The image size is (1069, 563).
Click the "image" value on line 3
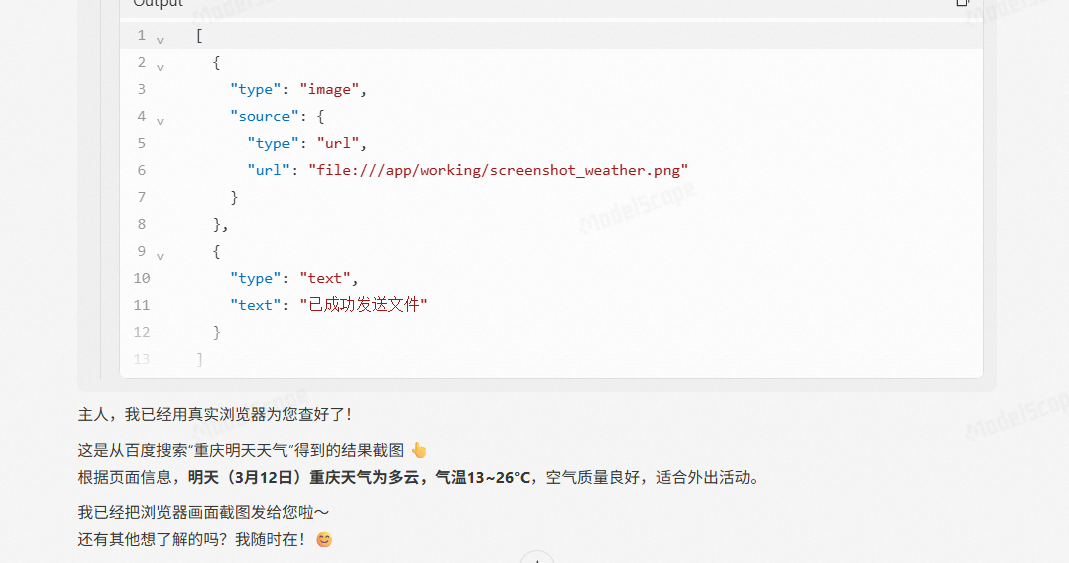pyautogui.click(x=329, y=89)
